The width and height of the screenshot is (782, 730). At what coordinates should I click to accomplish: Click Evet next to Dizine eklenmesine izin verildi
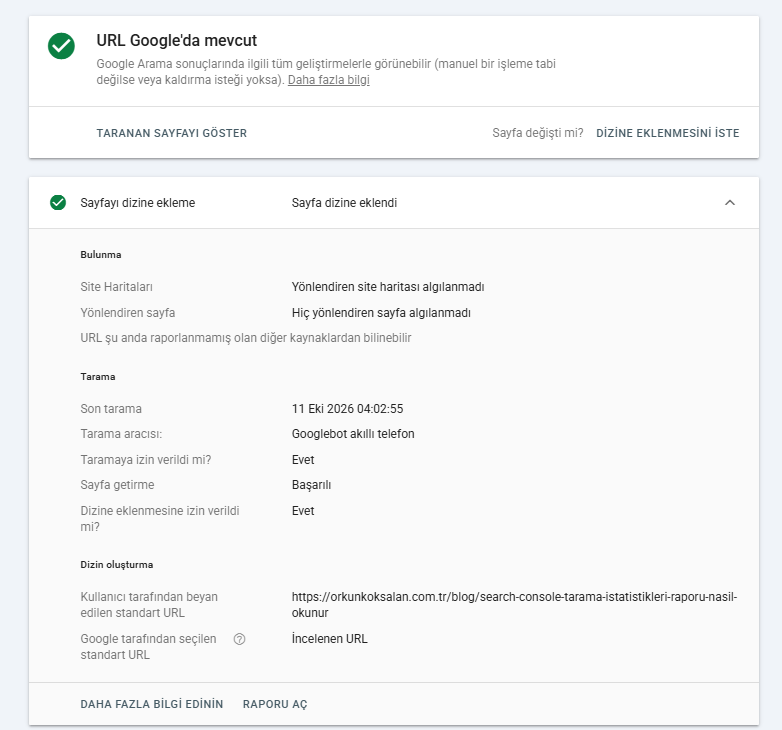(303, 511)
